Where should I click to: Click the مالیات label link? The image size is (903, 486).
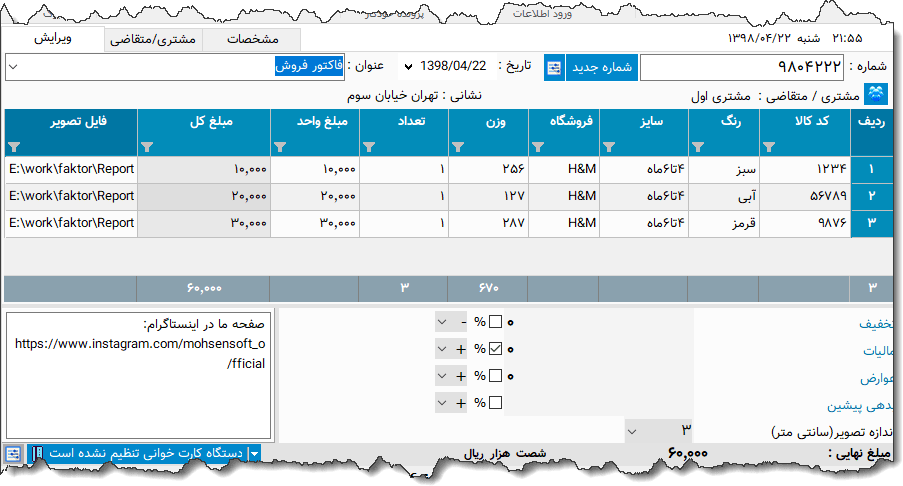[878, 351]
